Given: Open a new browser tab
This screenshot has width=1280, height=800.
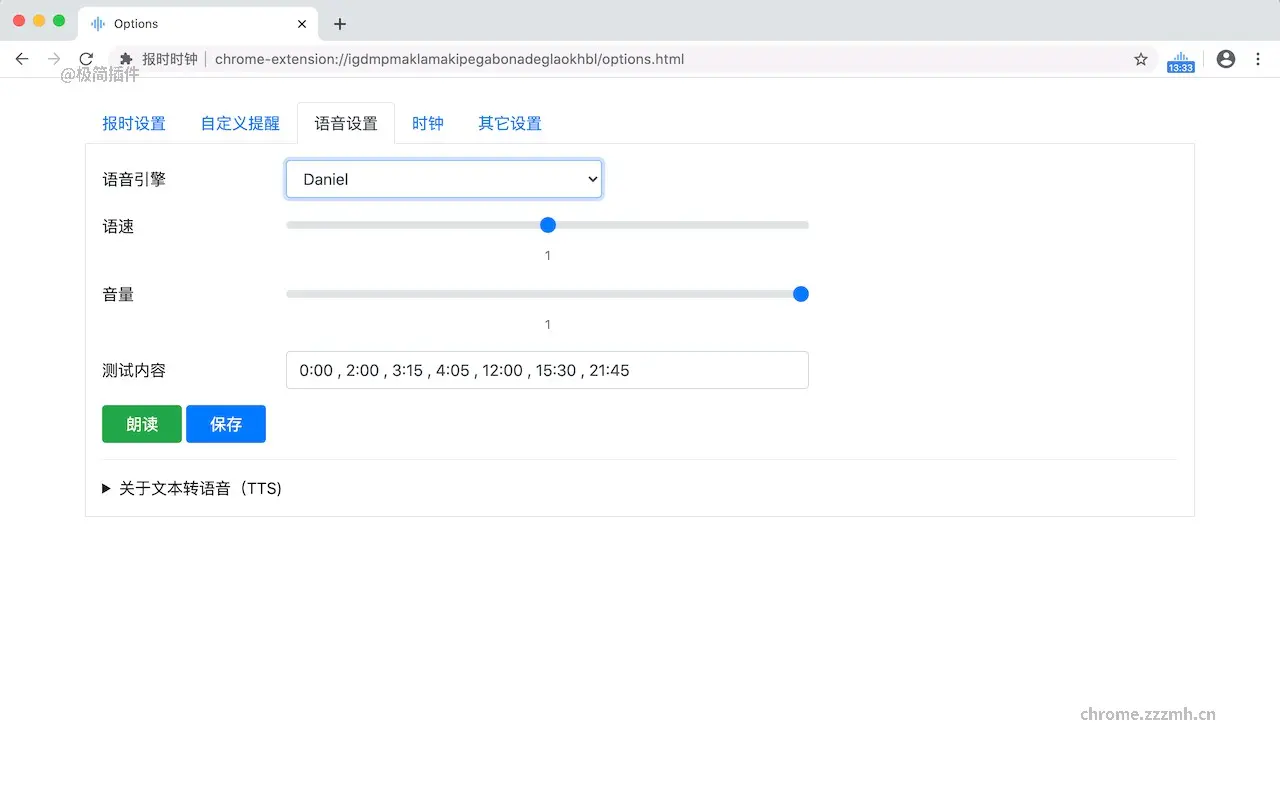Looking at the screenshot, I should (x=340, y=22).
